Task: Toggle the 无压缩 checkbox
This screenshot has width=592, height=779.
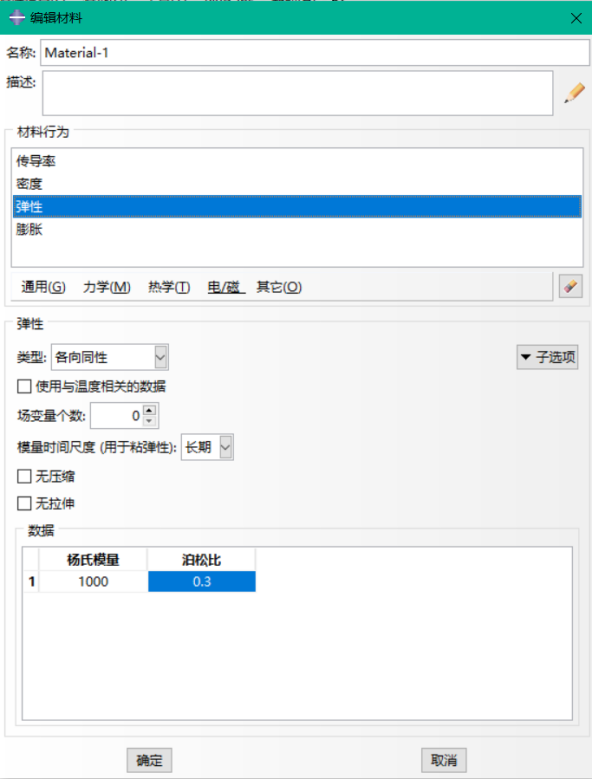Action: pyautogui.click(x=24, y=476)
